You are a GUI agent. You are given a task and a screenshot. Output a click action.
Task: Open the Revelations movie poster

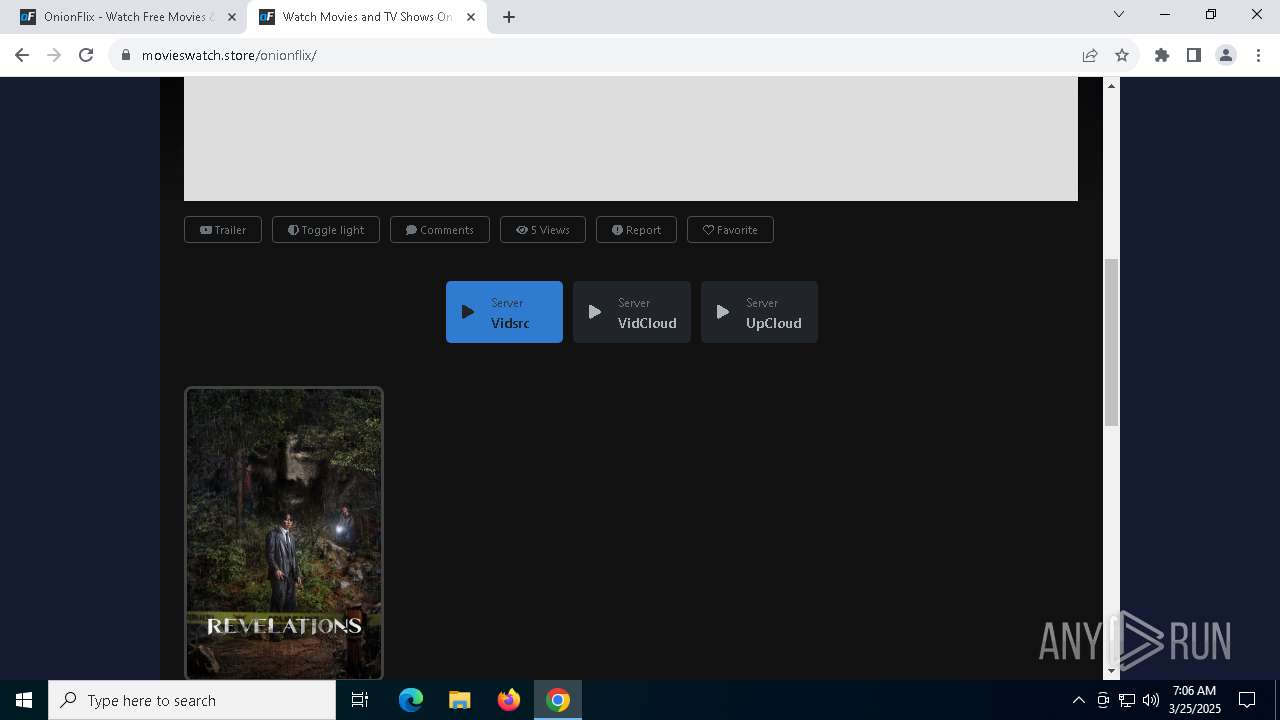tap(284, 533)
